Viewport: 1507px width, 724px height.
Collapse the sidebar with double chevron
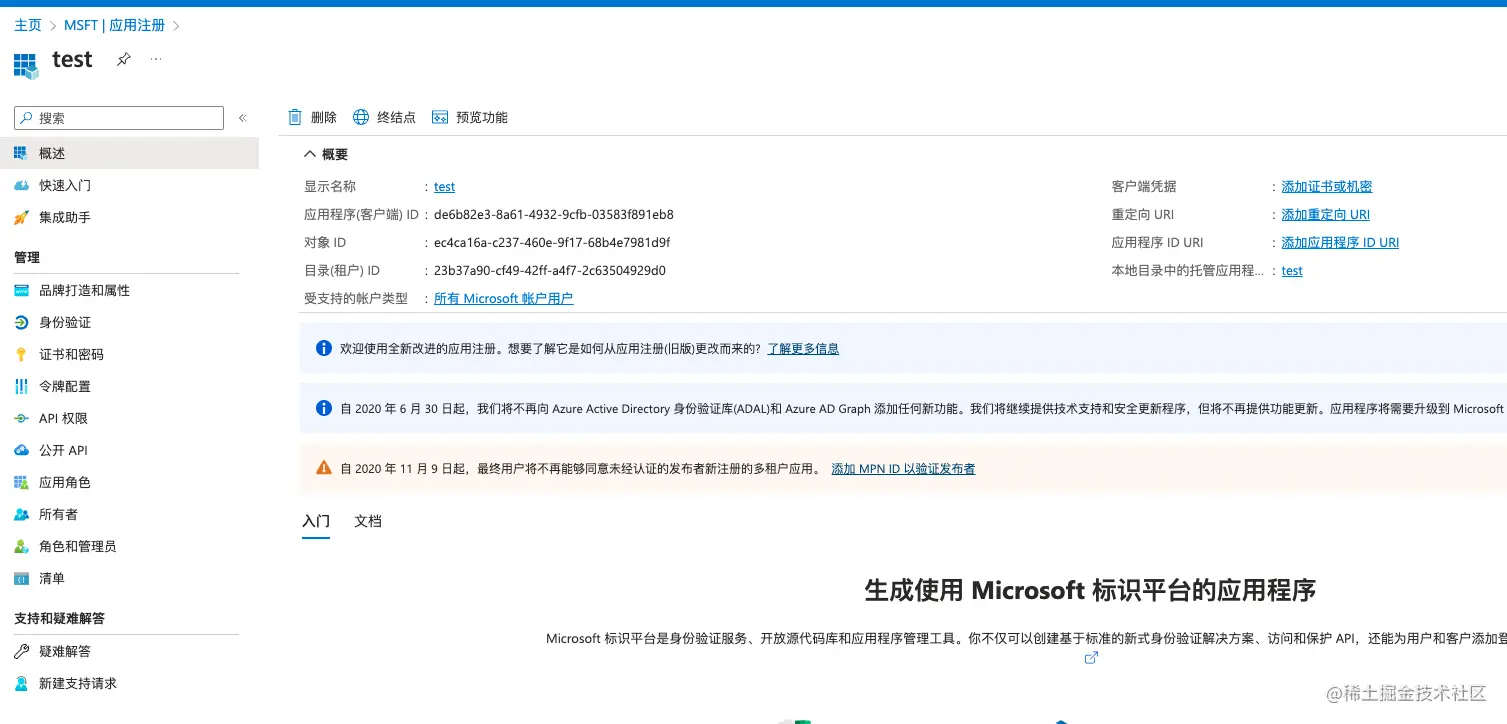point(242,118)
